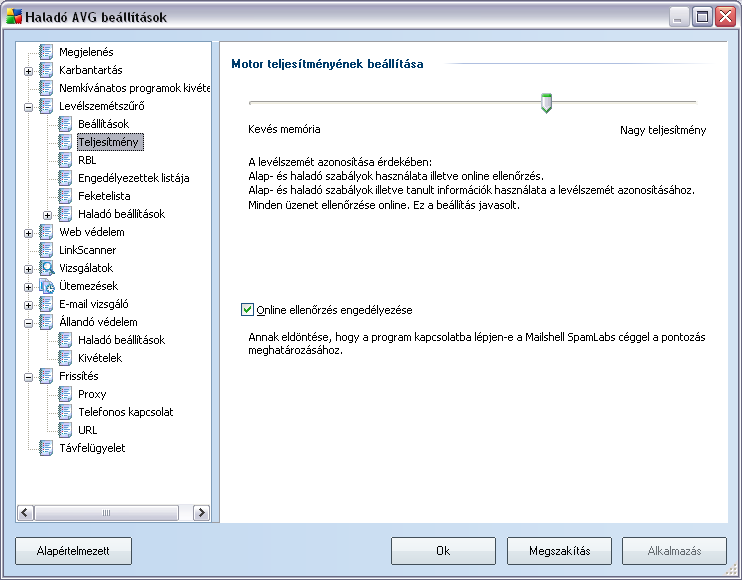Click the Kivételek page icon
This screenshot has height=580, width=742.
tap(65, 358)
